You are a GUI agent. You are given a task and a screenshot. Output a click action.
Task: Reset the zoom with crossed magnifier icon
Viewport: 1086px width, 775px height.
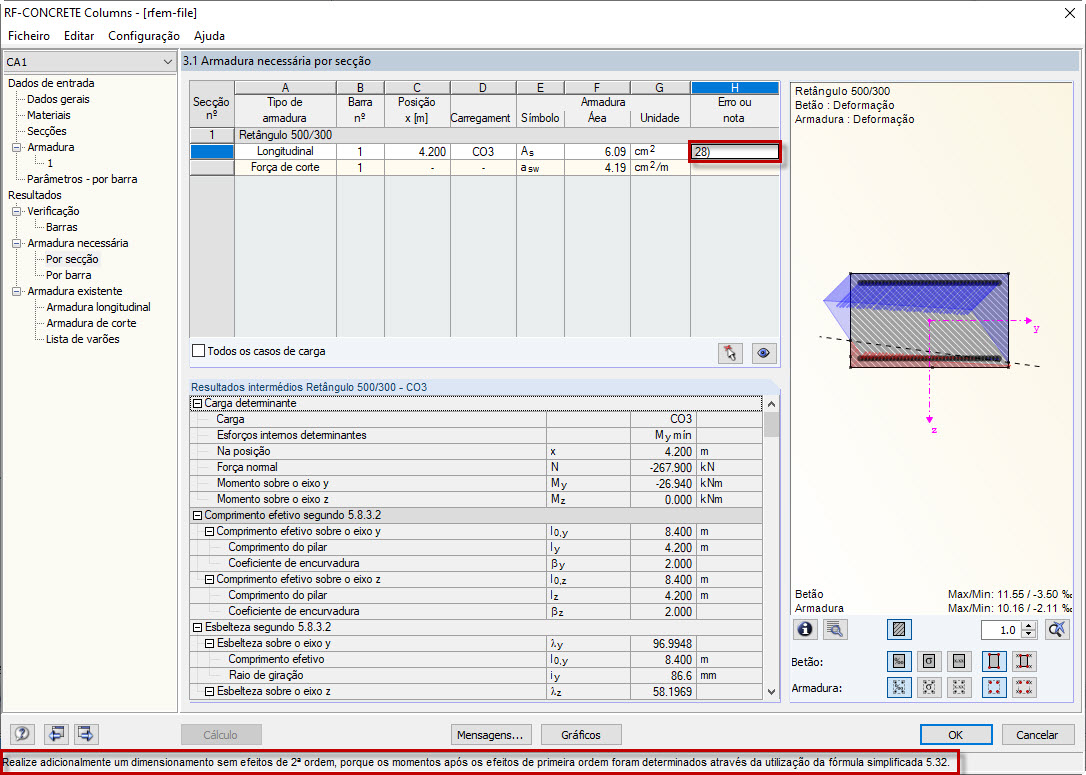point(1056,630)
